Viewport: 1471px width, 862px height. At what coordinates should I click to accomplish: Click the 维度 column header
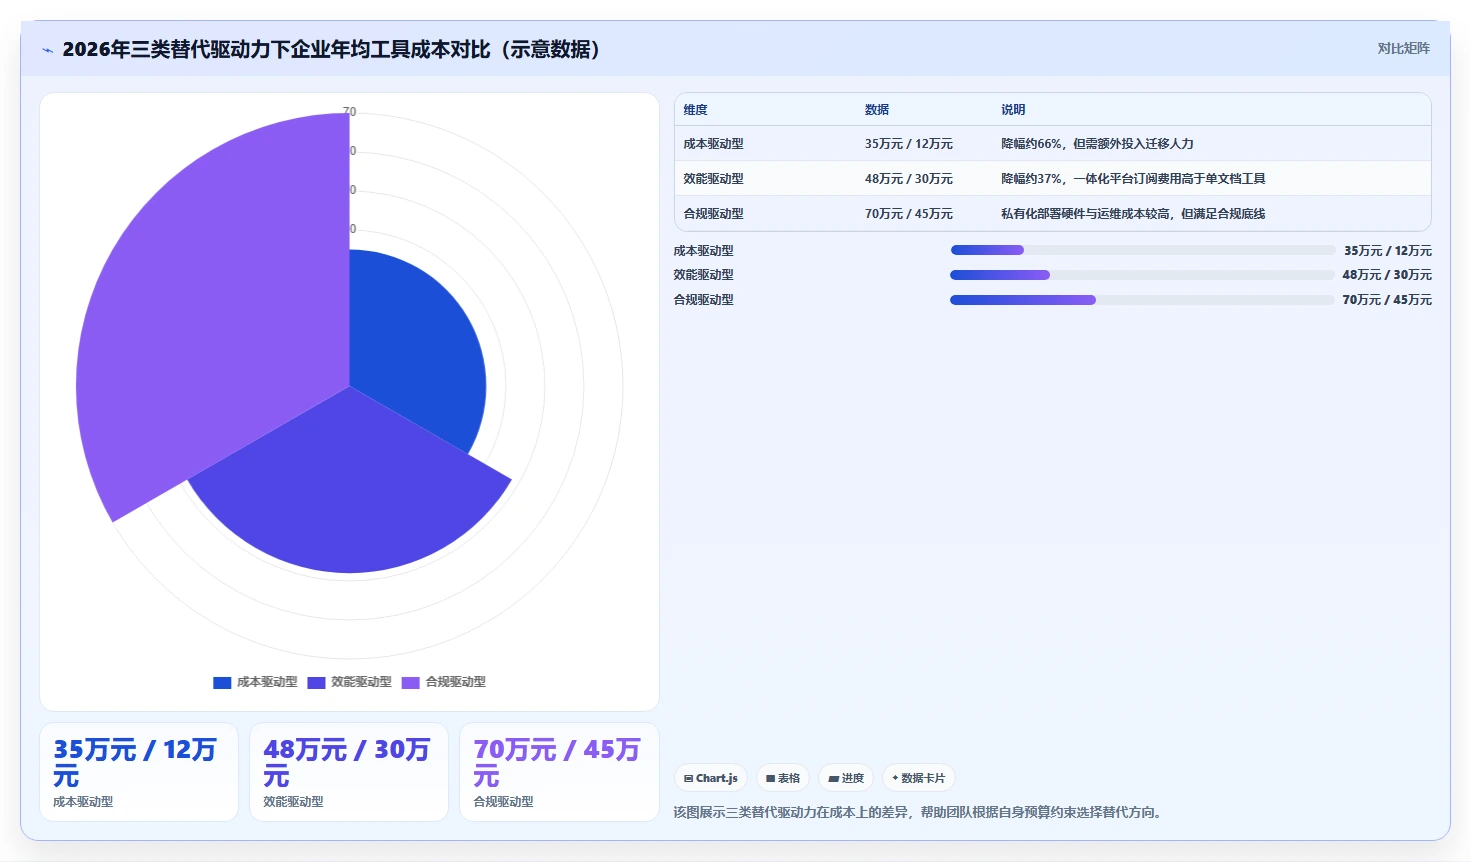click(696, 110)
